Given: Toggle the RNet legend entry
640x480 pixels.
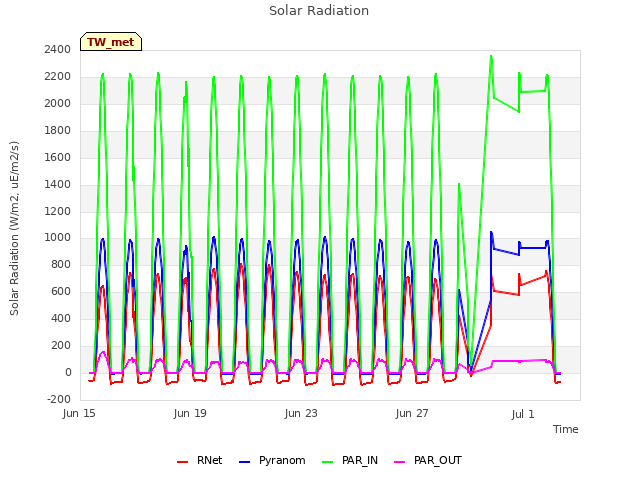Looking at the screenshot, I should tap(200, 460).
